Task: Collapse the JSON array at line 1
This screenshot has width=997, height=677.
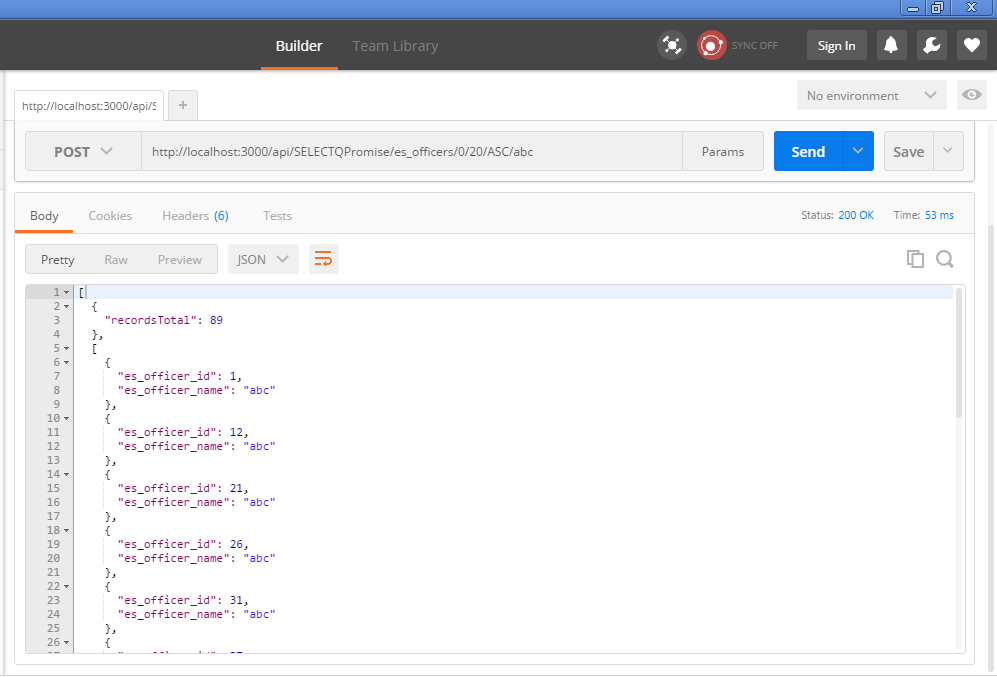Action: click(67, 292)
